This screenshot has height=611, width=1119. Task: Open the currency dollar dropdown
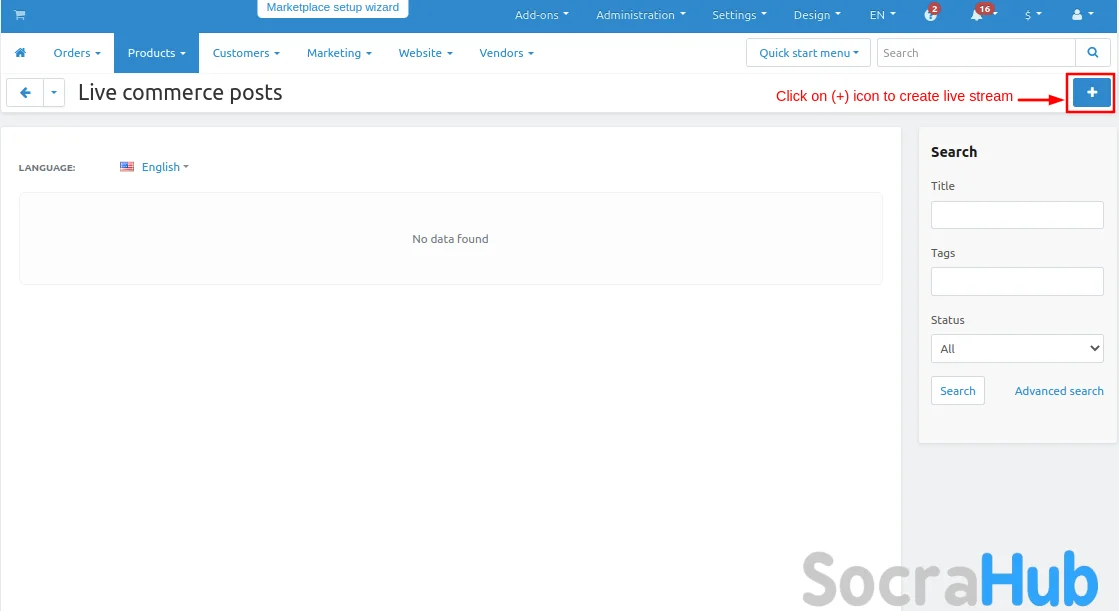[x=1033, y=15]
